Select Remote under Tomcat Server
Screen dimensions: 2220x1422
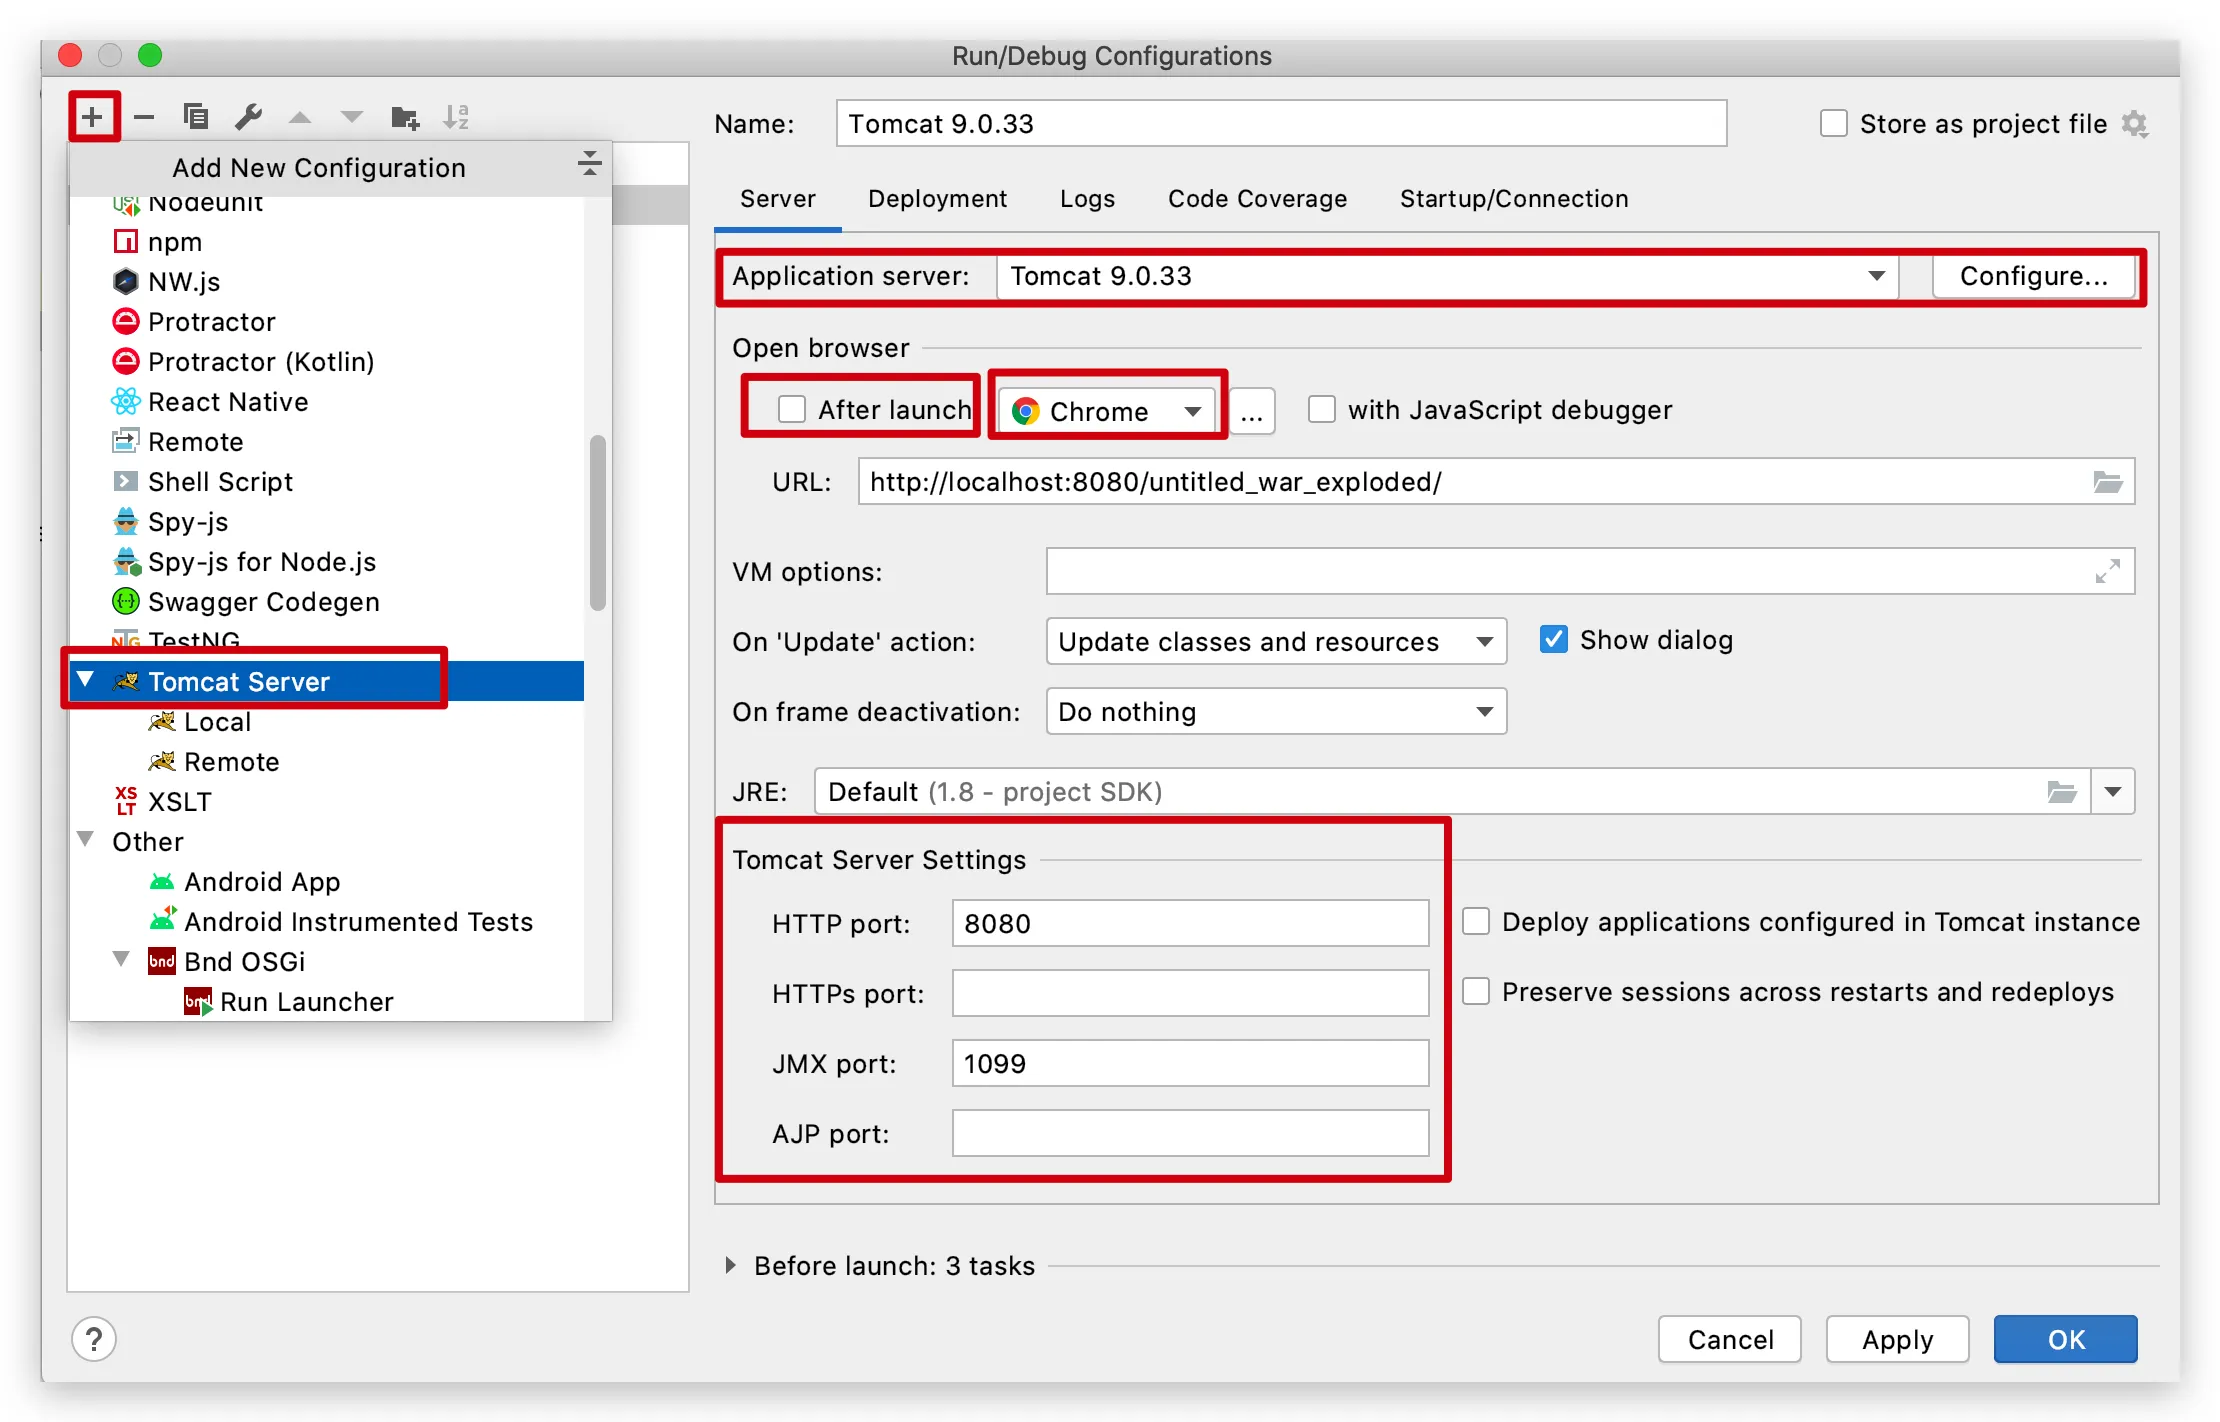coord(327,762)
